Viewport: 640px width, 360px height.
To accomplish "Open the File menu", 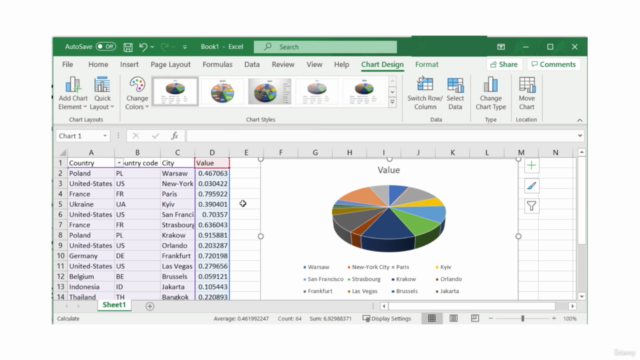I will coord(67,64).
